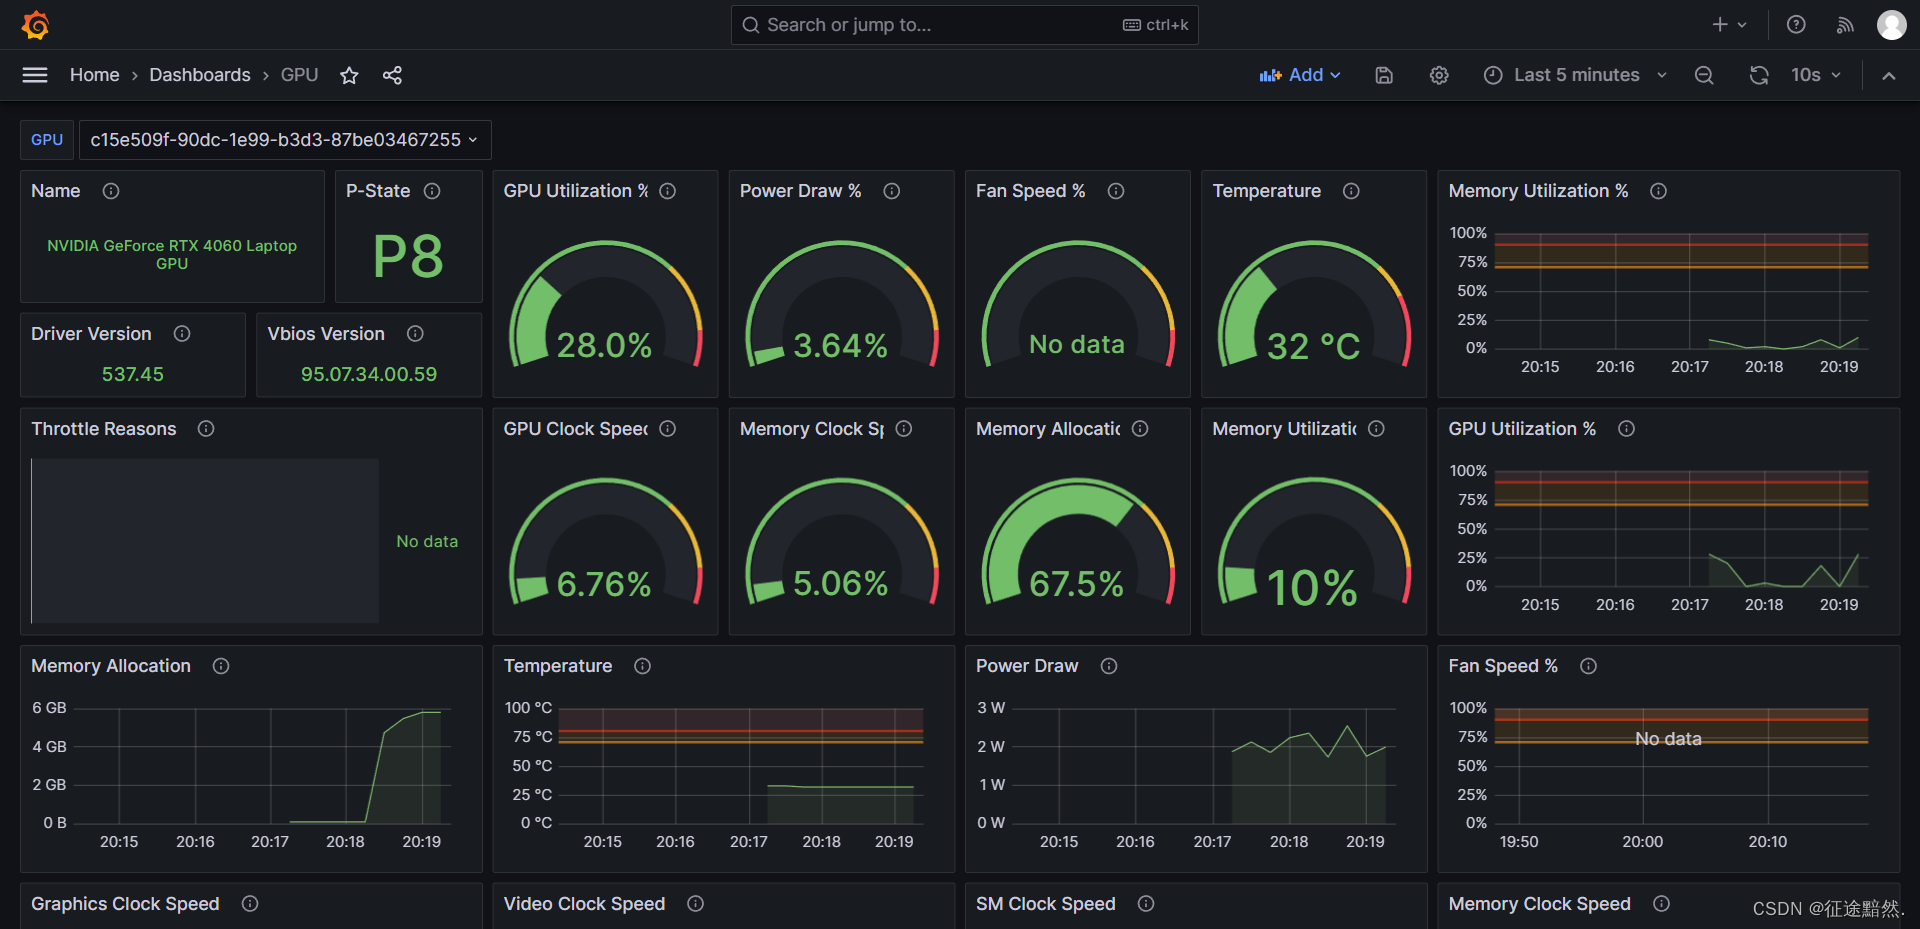Viewport: 1920px width, 929px height.
Task: Show info for Power Draw % gauge
Action: coord(892,191)
